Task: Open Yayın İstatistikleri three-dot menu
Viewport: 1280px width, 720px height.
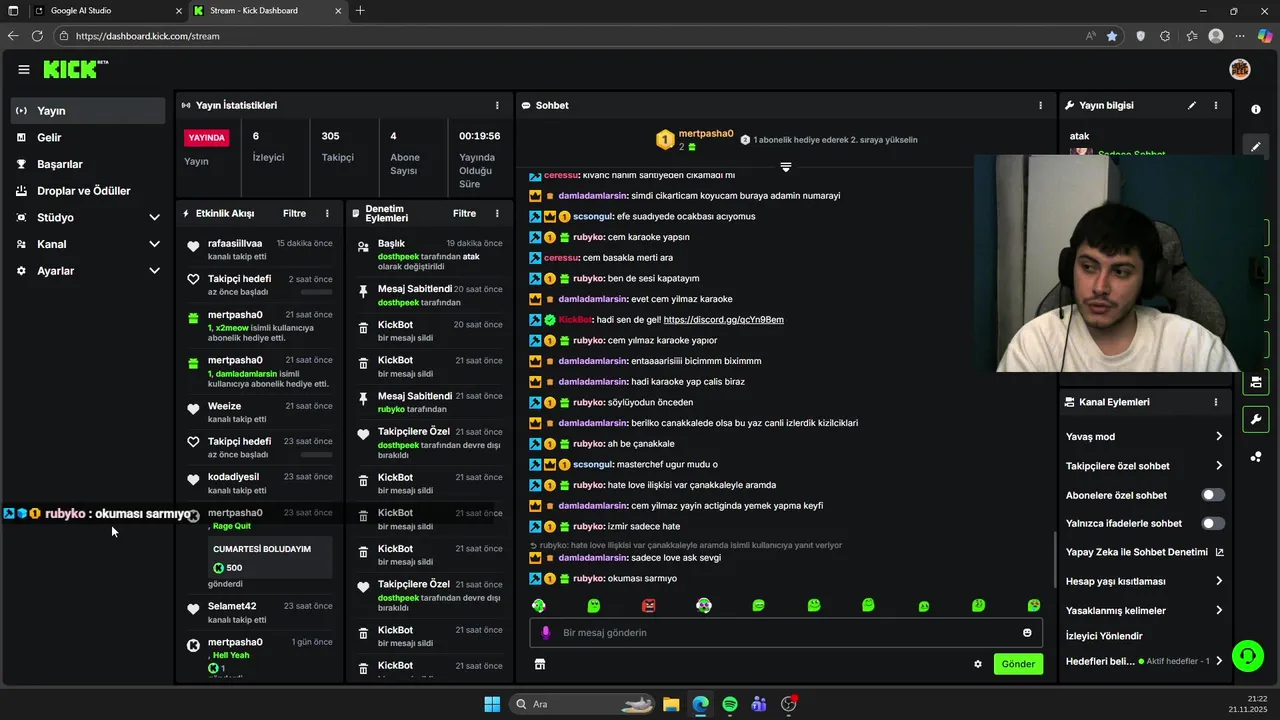Action: click(x=497, y=105)
